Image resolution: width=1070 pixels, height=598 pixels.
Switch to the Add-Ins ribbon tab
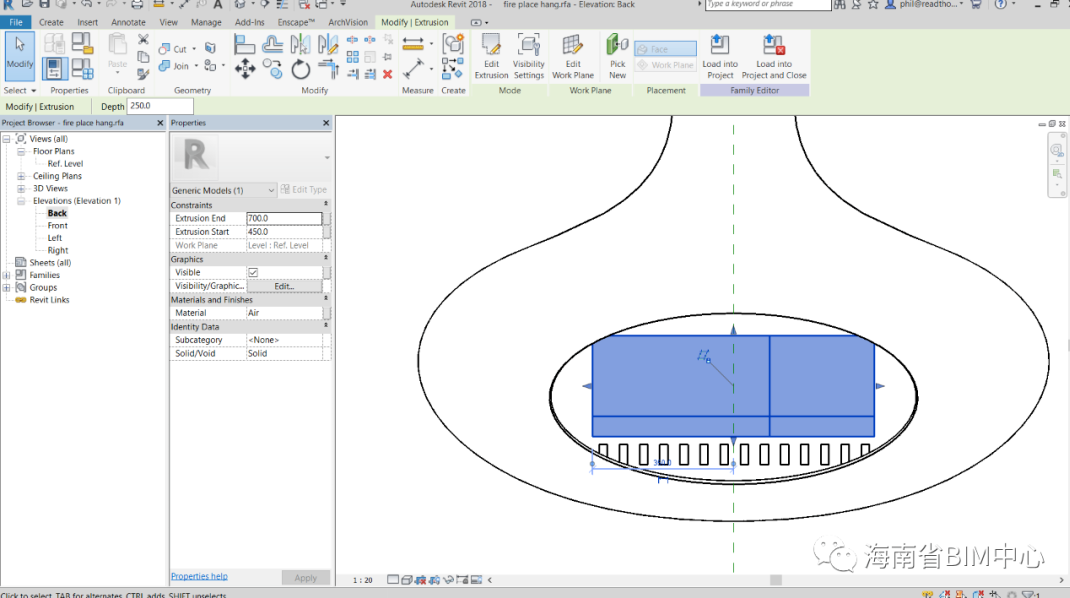(x=250, y=22)
